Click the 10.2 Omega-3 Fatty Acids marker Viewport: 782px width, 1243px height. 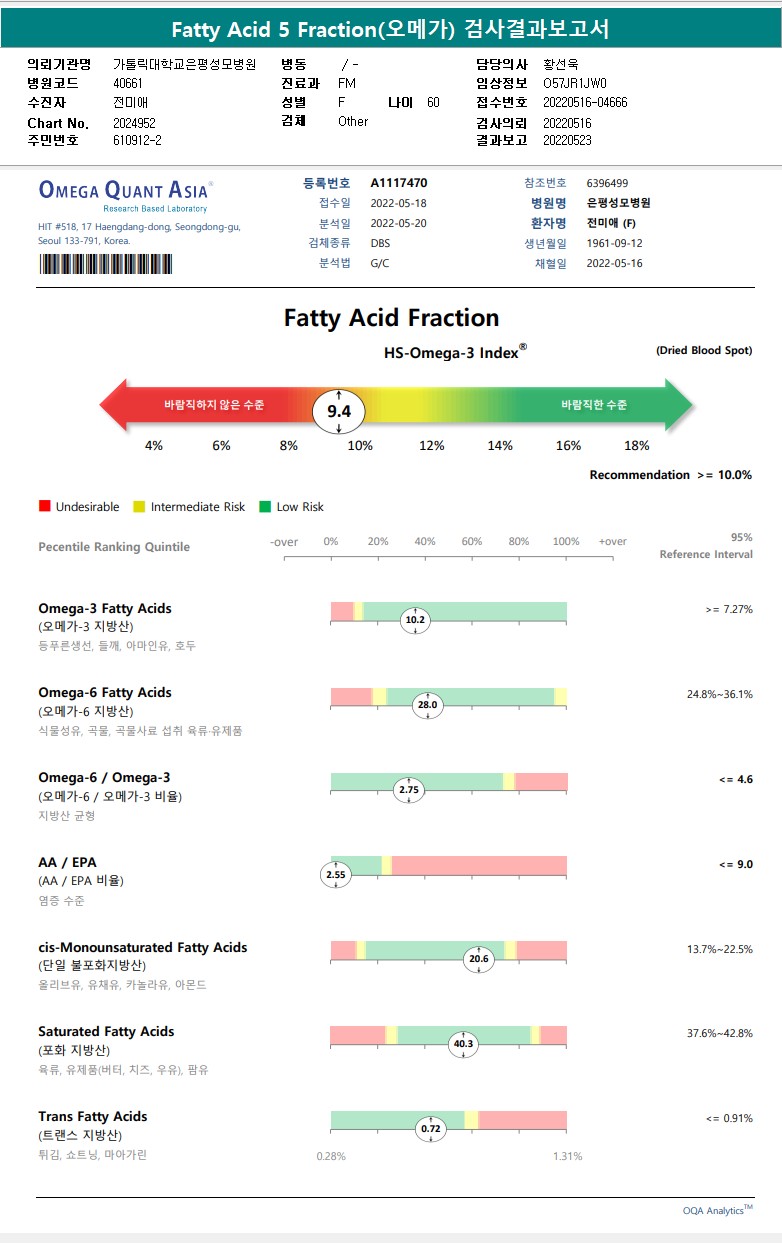coord(414,620)
